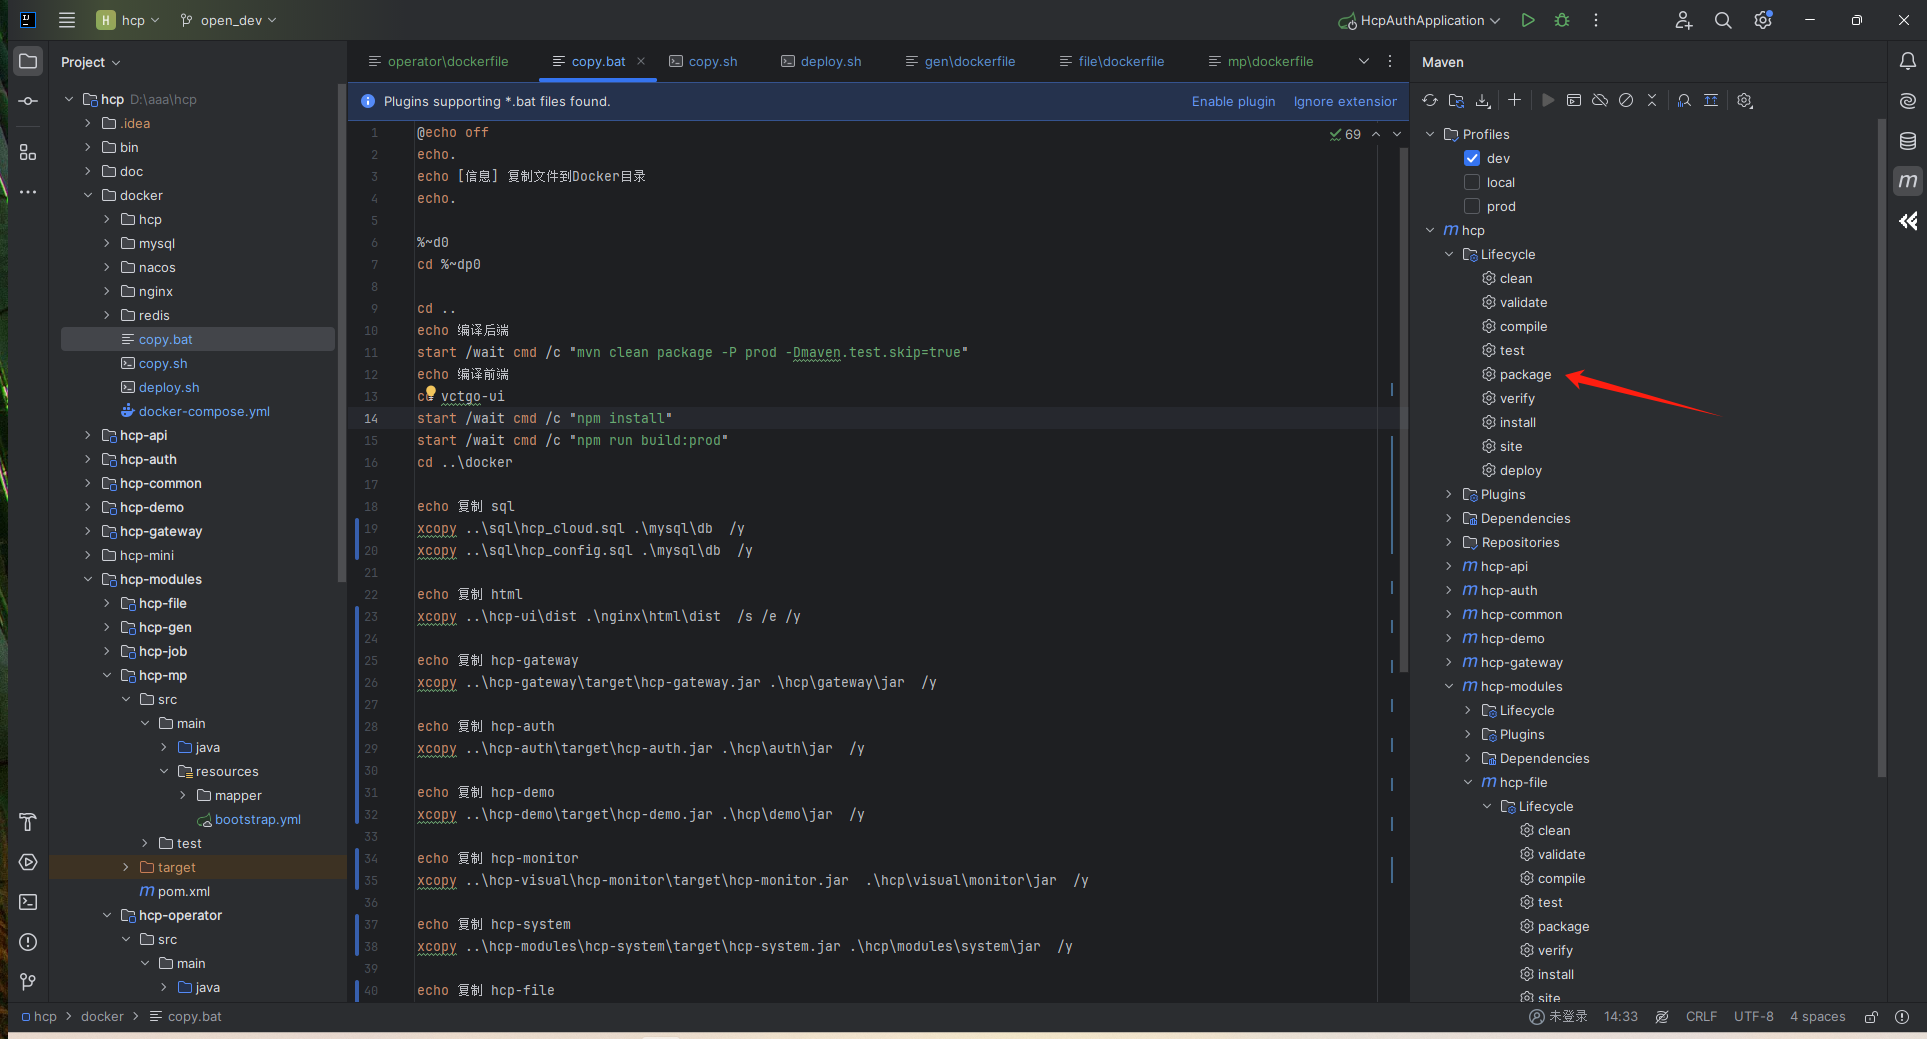1927x1039 pixels.
Task: Show more tool windows ellipsis in left sidebar
Action: (28, 192)
